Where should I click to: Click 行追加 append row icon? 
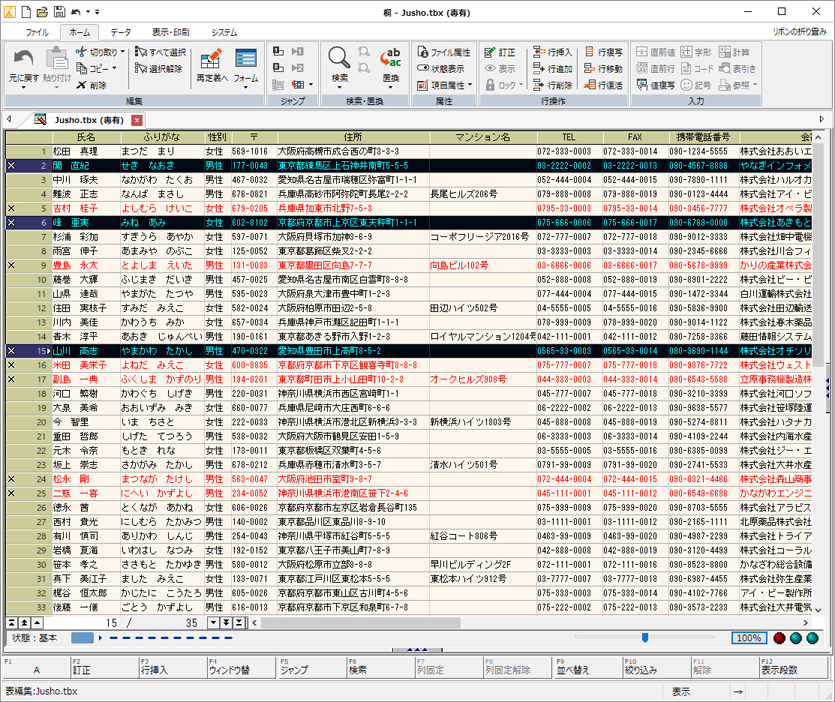click(539, 68)
